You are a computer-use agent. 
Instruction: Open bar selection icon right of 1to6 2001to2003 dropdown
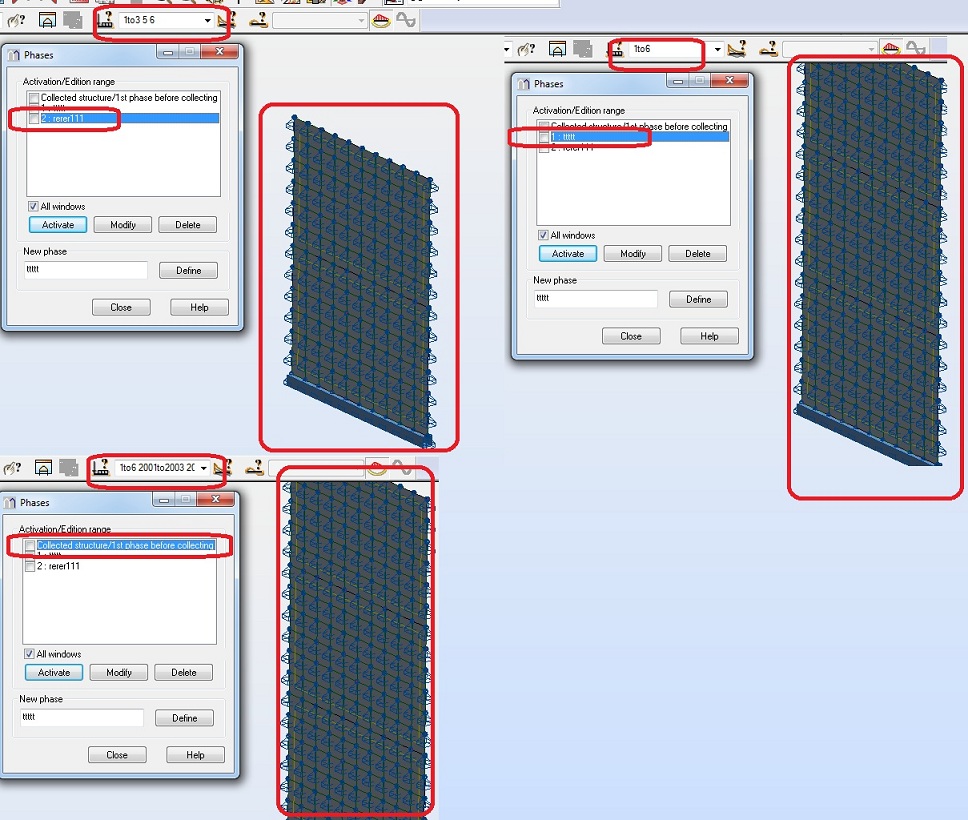click(223, 468)
